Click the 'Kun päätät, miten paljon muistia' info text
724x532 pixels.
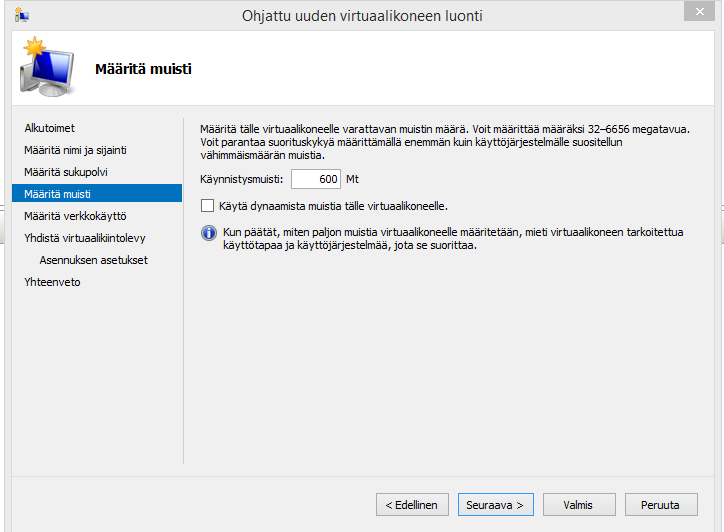click(x=453, y=239)
